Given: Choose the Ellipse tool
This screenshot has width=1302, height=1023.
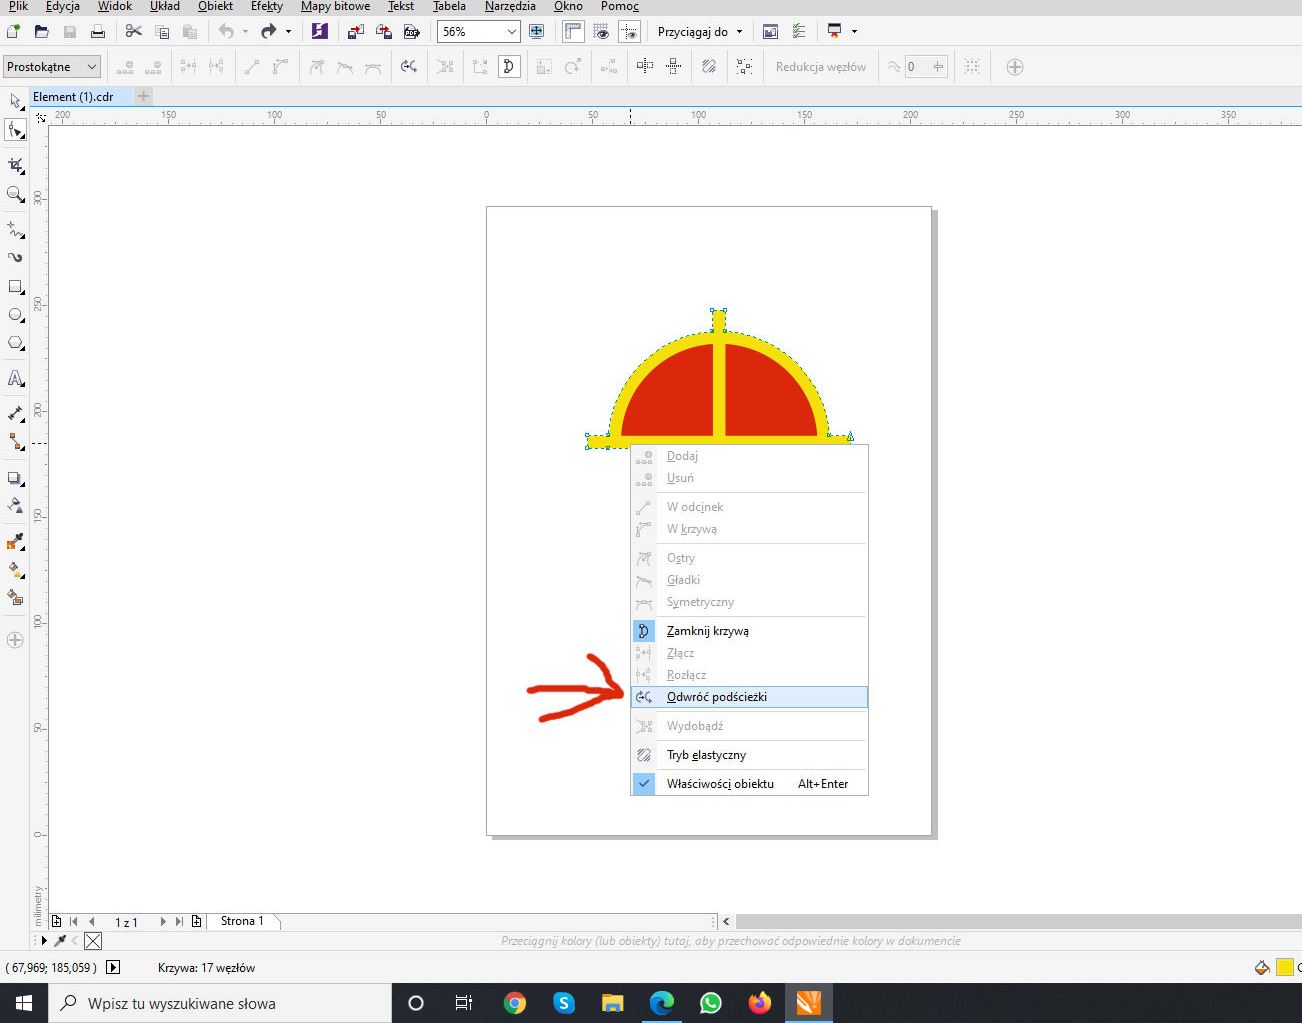Looking at the screenshot, I should pyautogui.click(x=15, y=315).
